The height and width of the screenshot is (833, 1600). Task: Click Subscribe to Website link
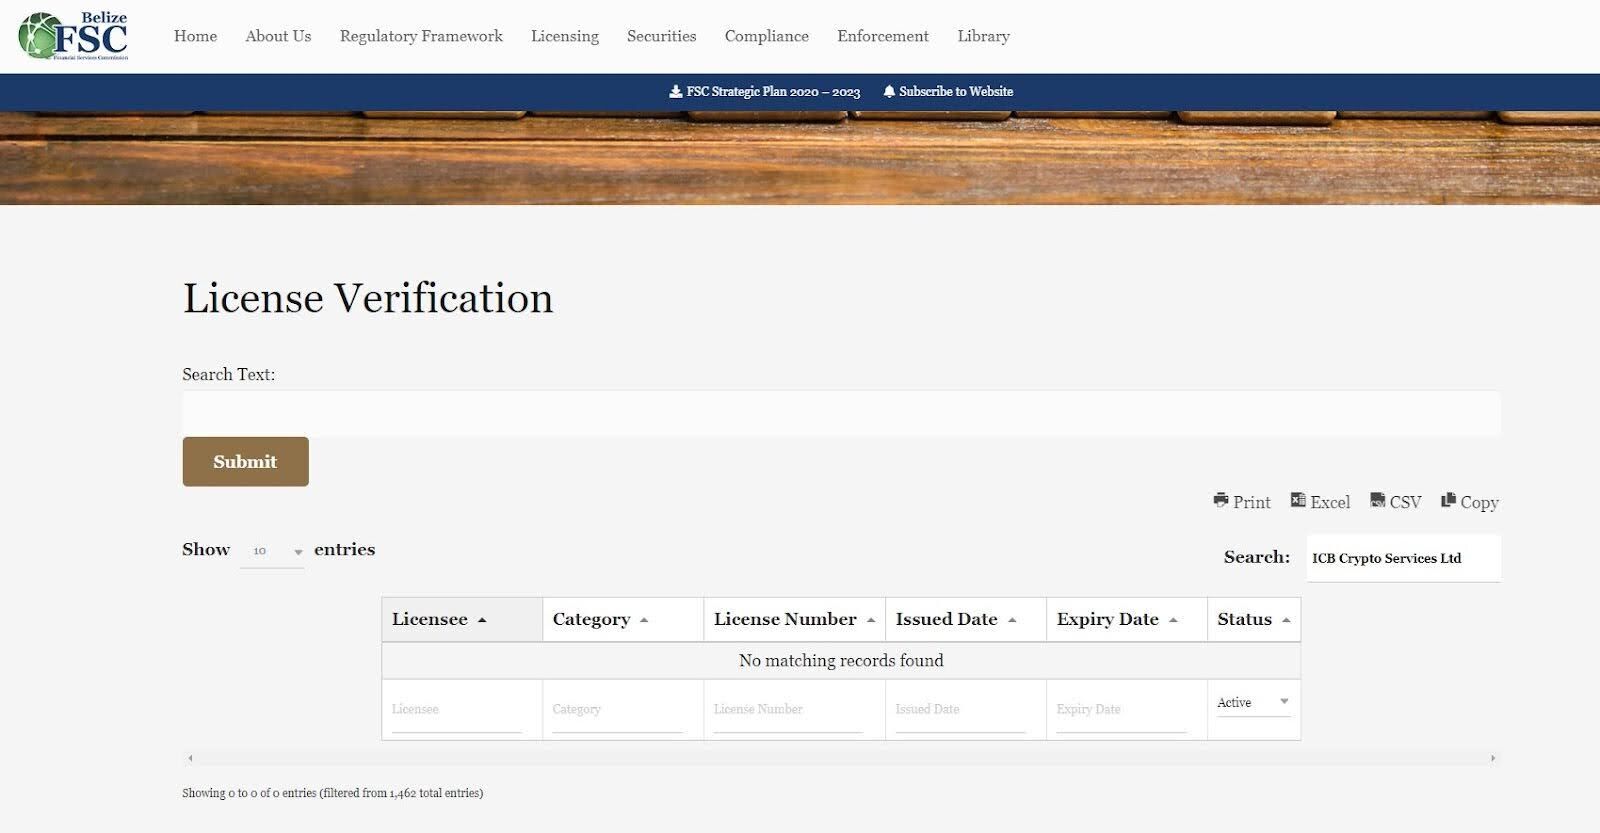948,91
